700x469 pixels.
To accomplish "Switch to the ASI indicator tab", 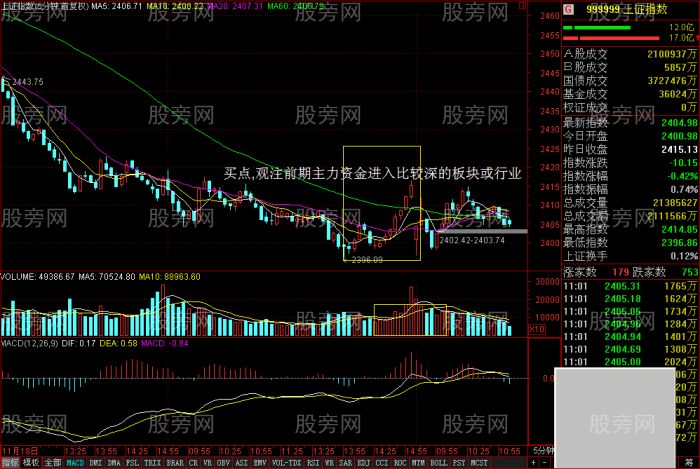I will tap(242, 463).
